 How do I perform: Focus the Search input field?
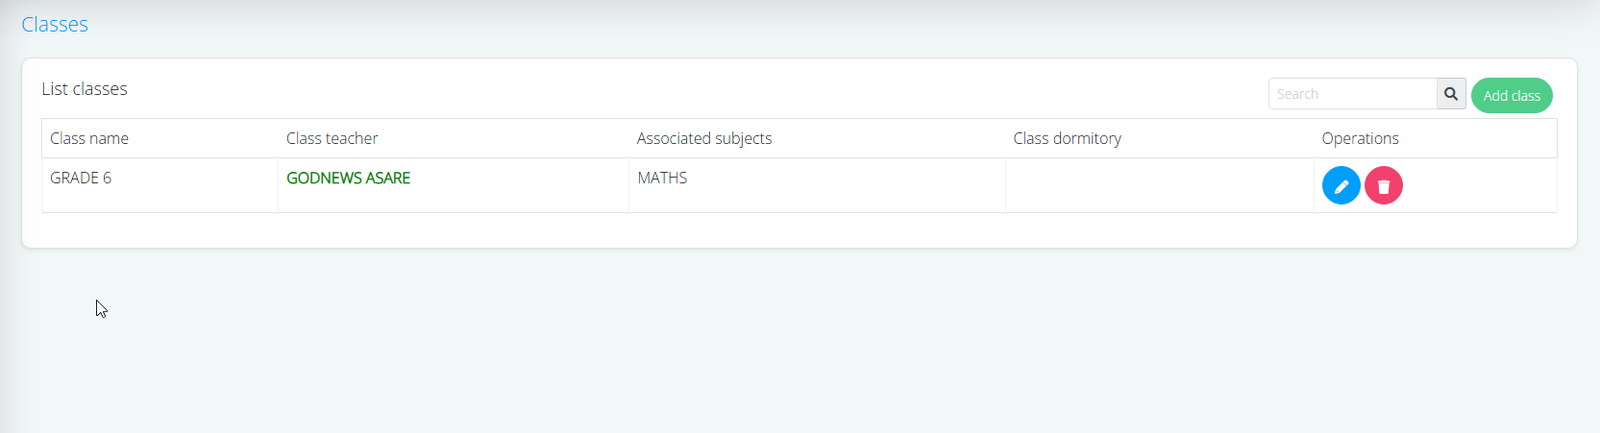coord(1352,94)
